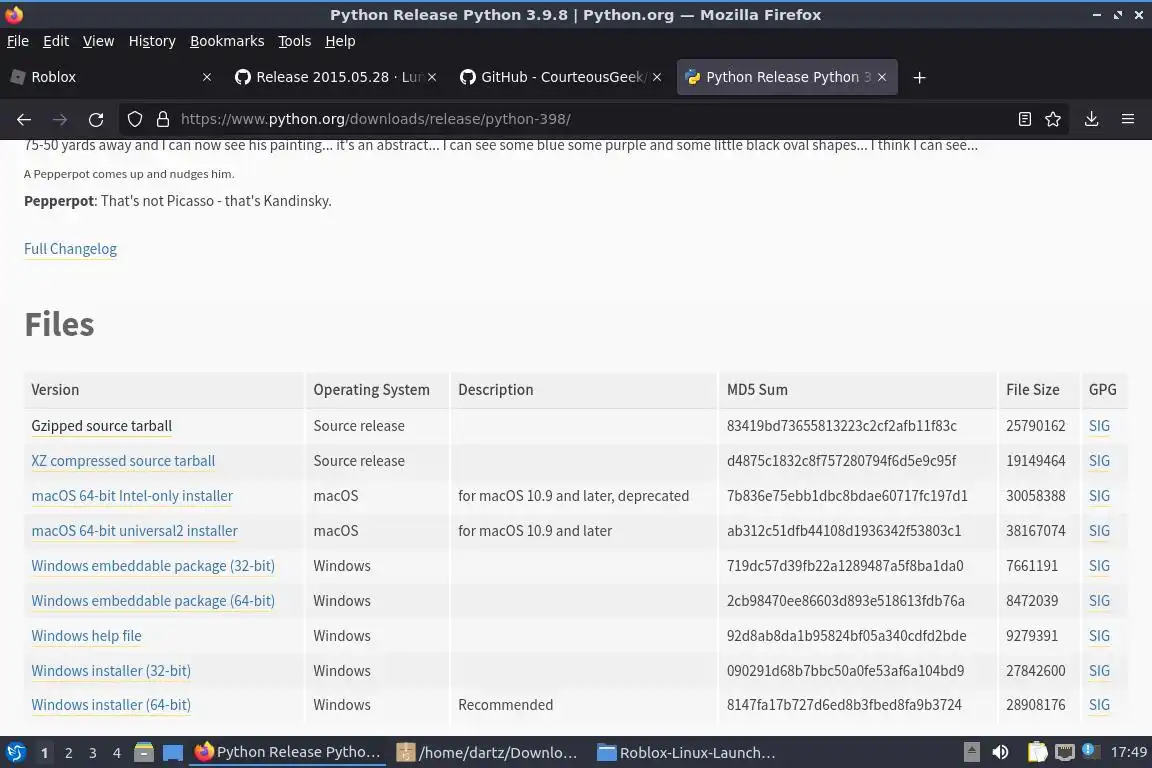Download Windows installer (64-bit)
The width and height of the screenshot is (1152, 768).
[x=111, y=705]
